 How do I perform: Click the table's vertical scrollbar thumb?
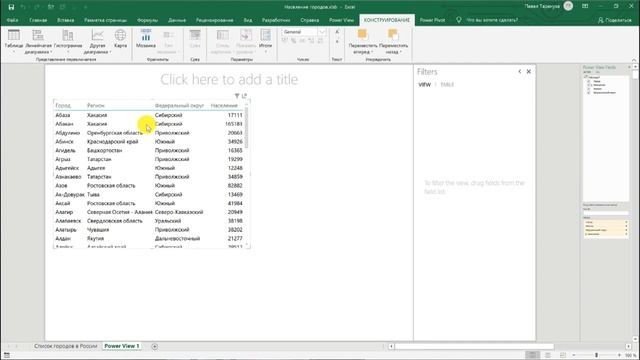pos(247,129)
